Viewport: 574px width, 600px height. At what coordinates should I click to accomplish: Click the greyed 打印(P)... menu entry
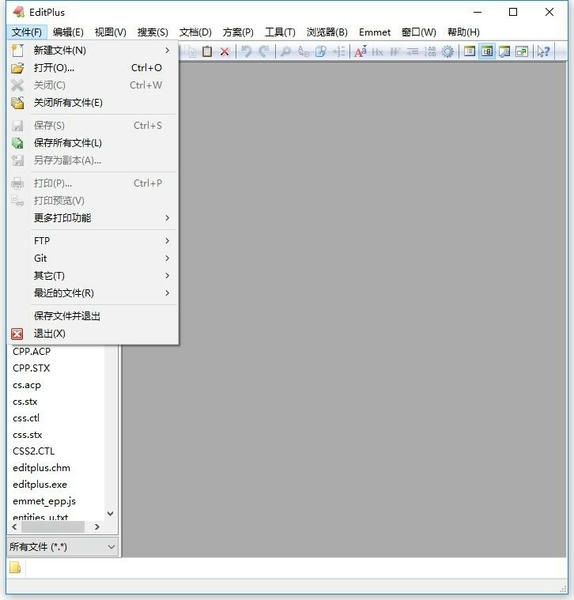(x=93, y=183)
